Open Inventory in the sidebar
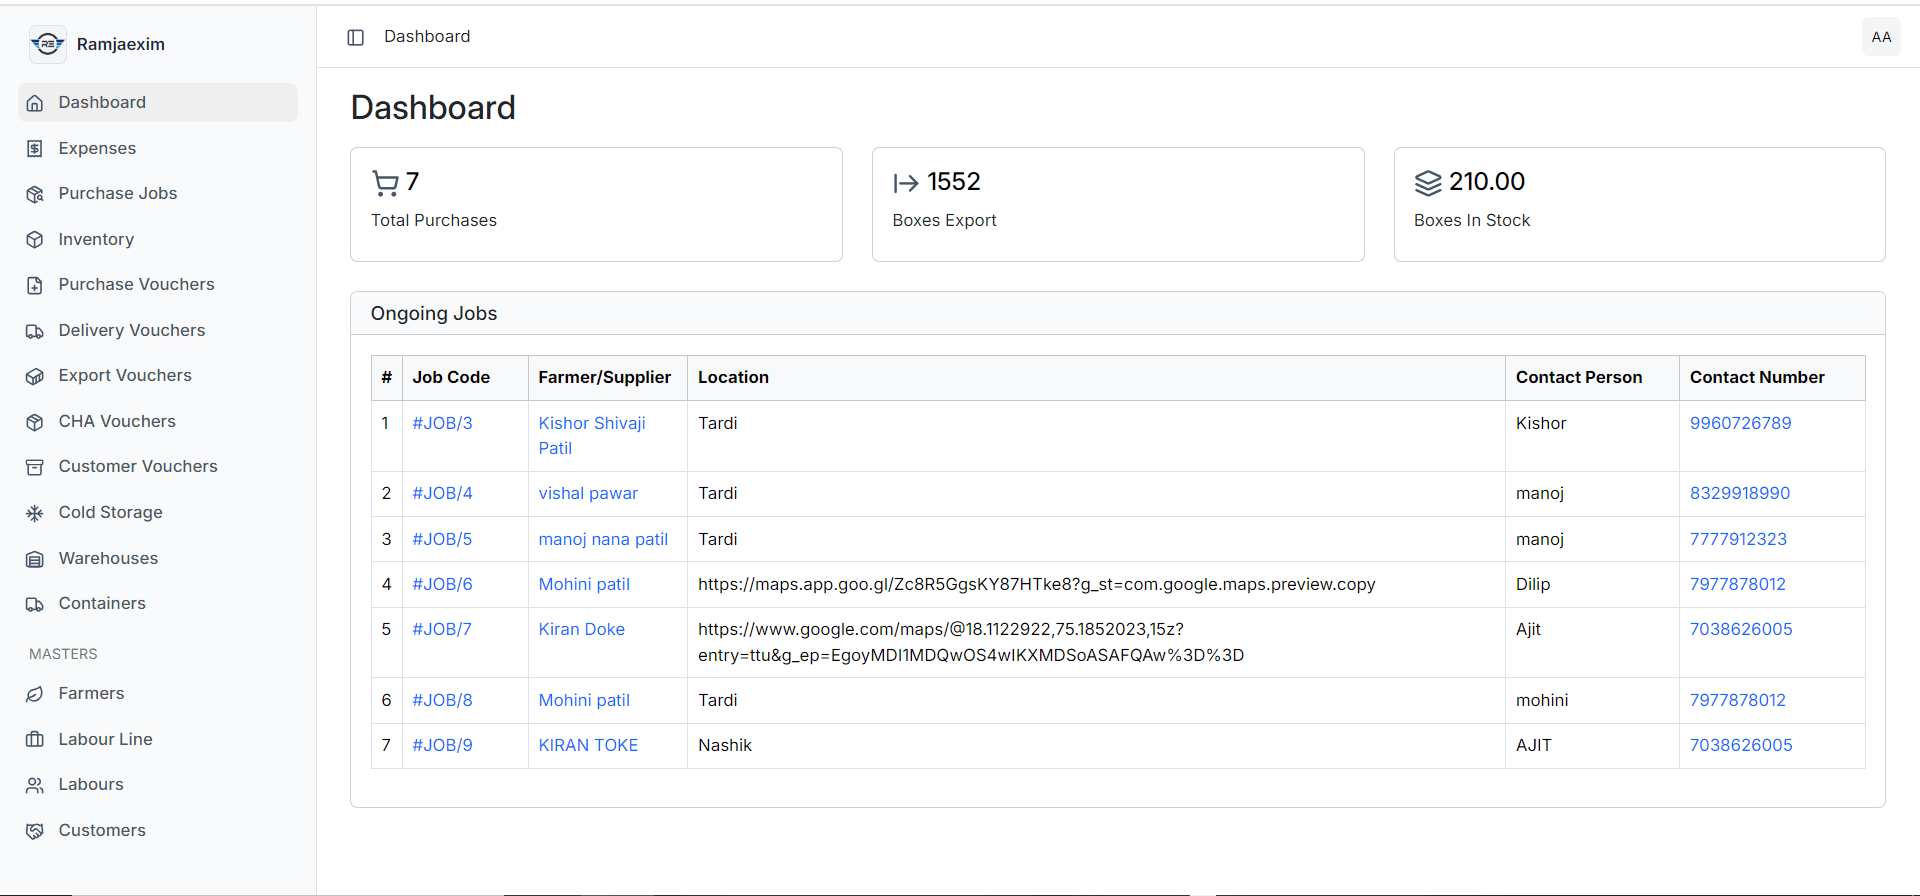1920x896 pixels. 158,239
